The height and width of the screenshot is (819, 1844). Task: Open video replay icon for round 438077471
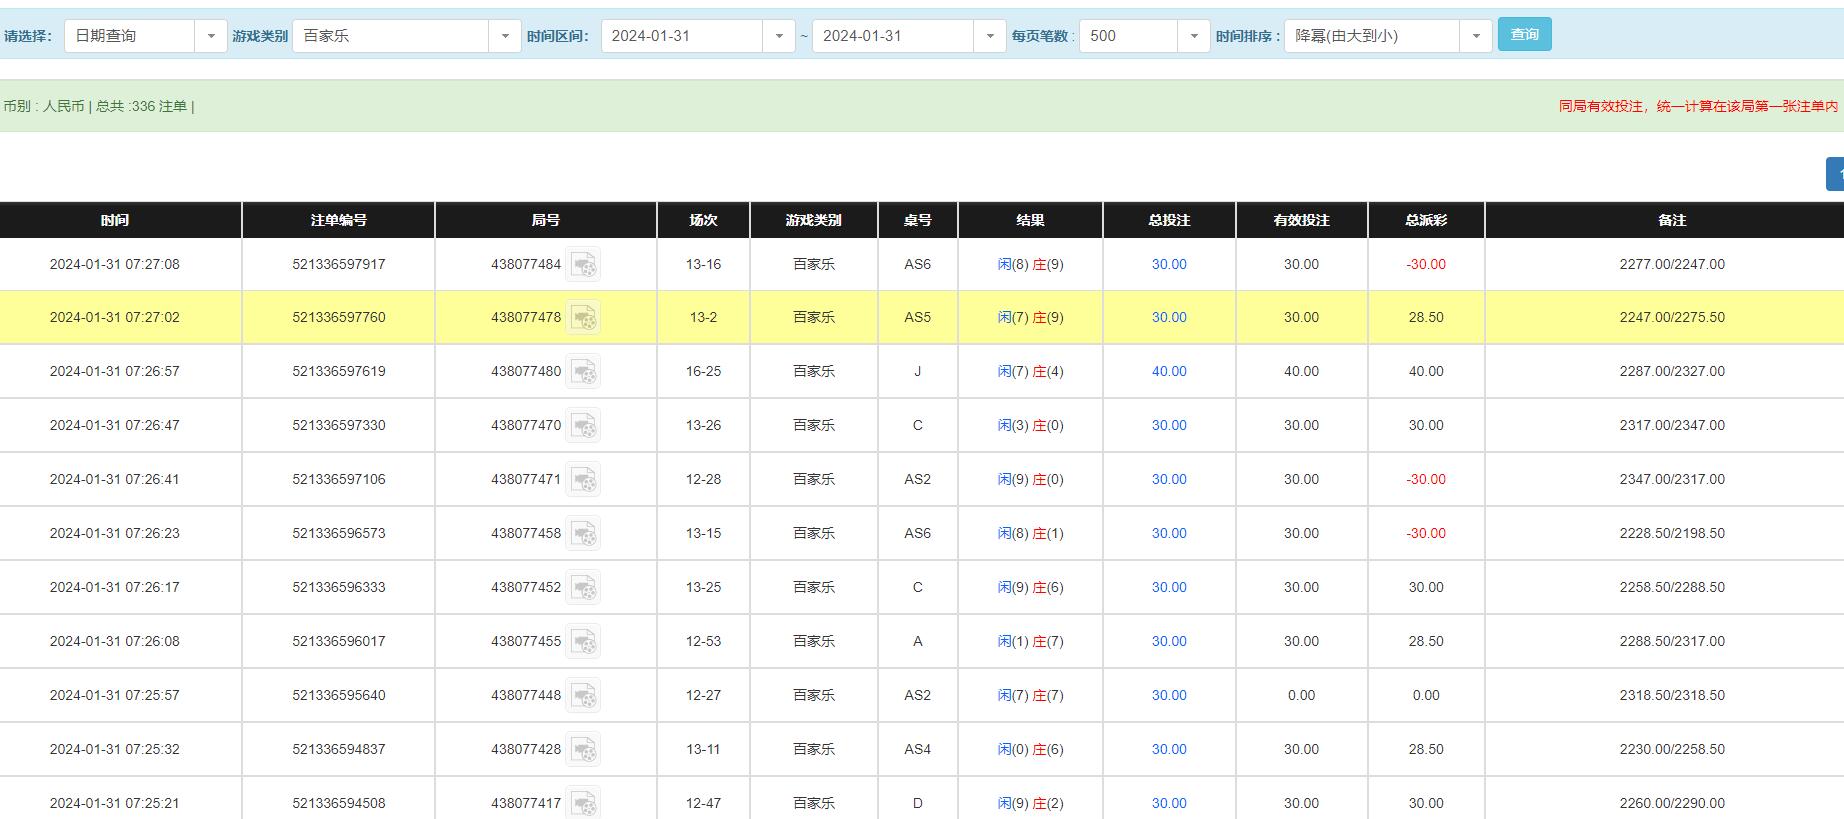click(x=584, y=479)
